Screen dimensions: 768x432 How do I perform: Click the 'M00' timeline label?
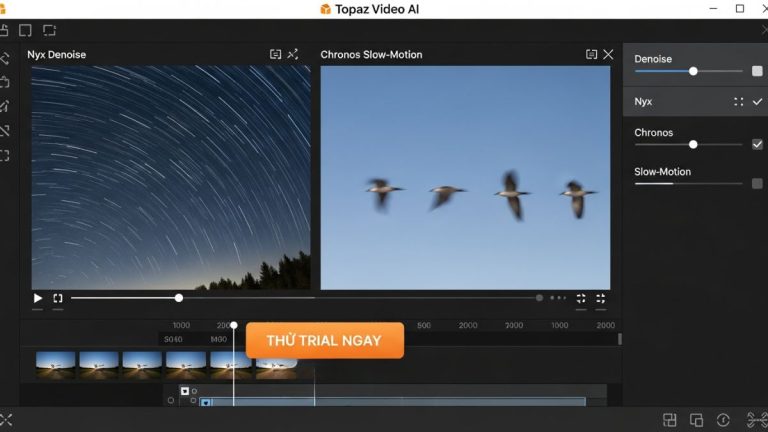coord(218,339)
